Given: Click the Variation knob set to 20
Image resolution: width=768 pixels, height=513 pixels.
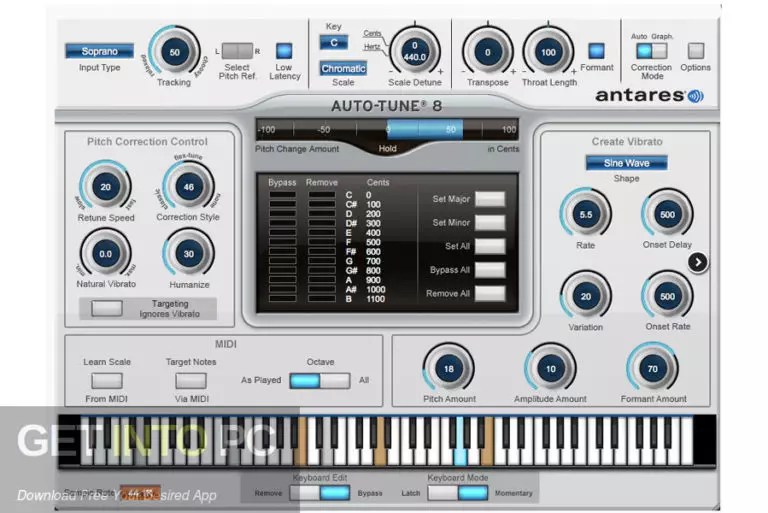Looking at the screenshot, I should 586,296.
